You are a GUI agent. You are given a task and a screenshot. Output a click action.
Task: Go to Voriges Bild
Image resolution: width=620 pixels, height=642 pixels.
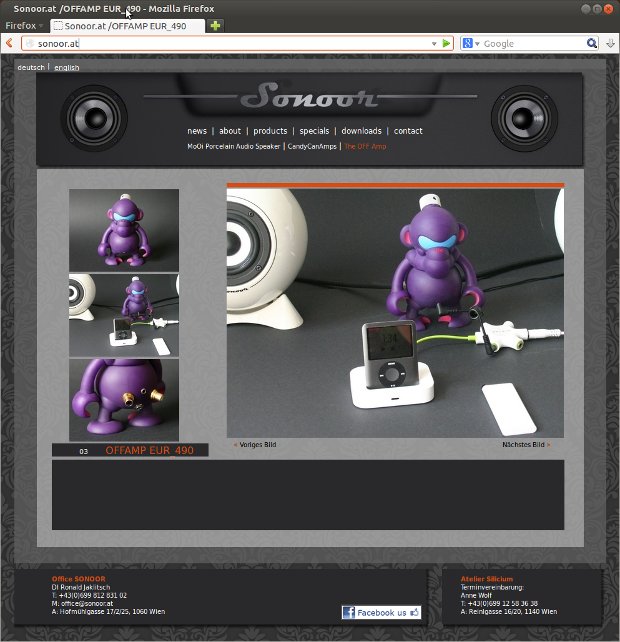[255, 445]
